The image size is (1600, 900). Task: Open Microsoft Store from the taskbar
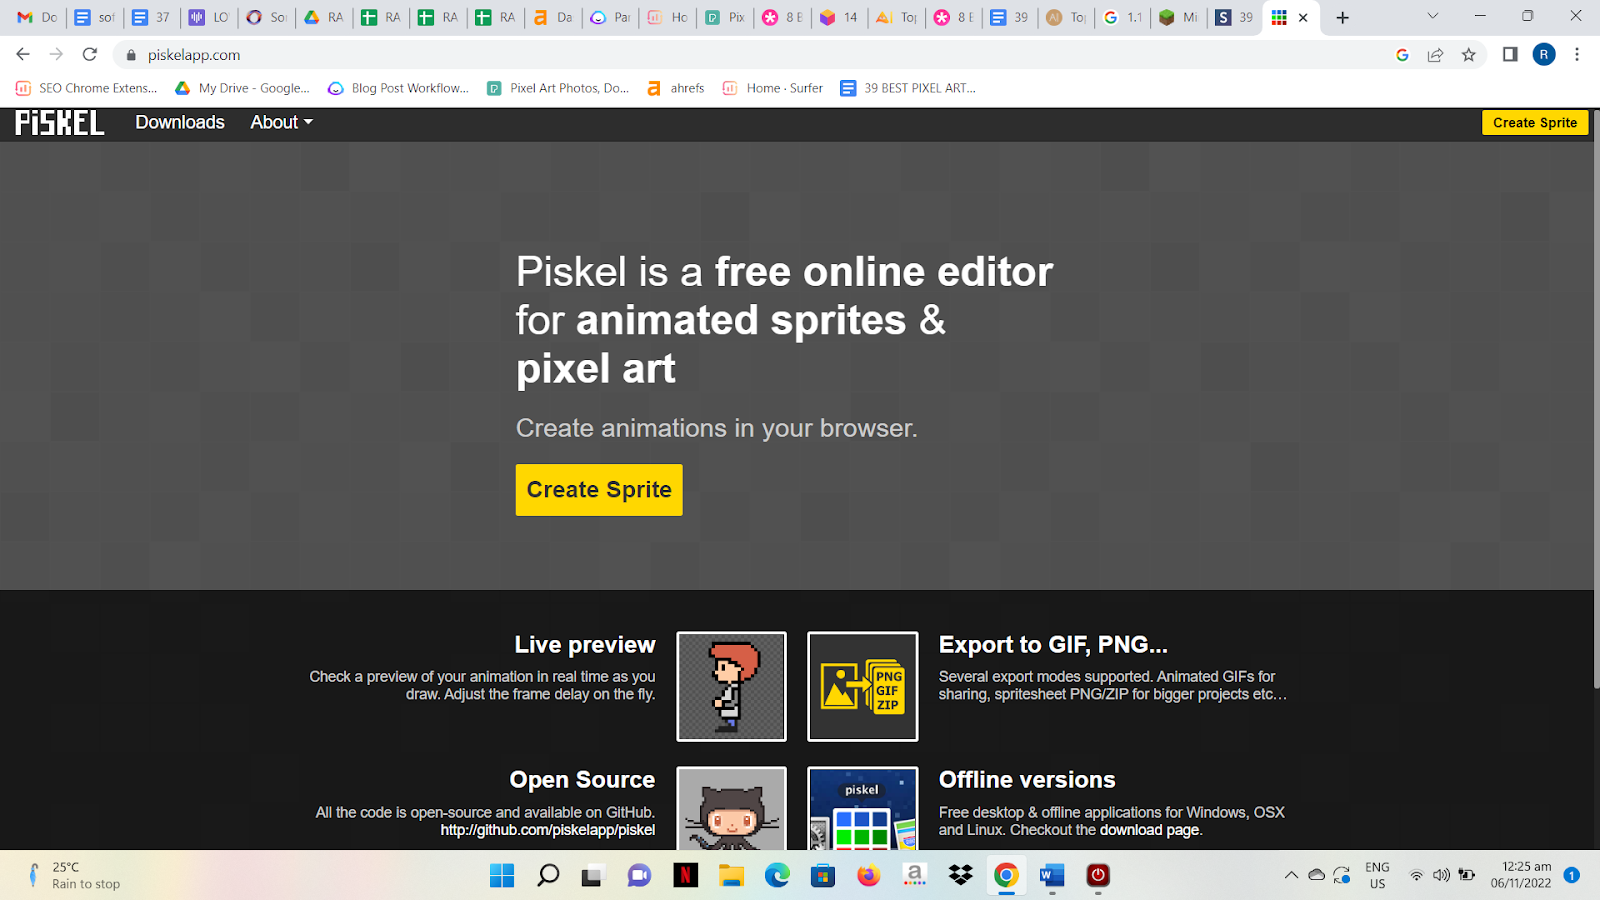[x=823, y=876]
